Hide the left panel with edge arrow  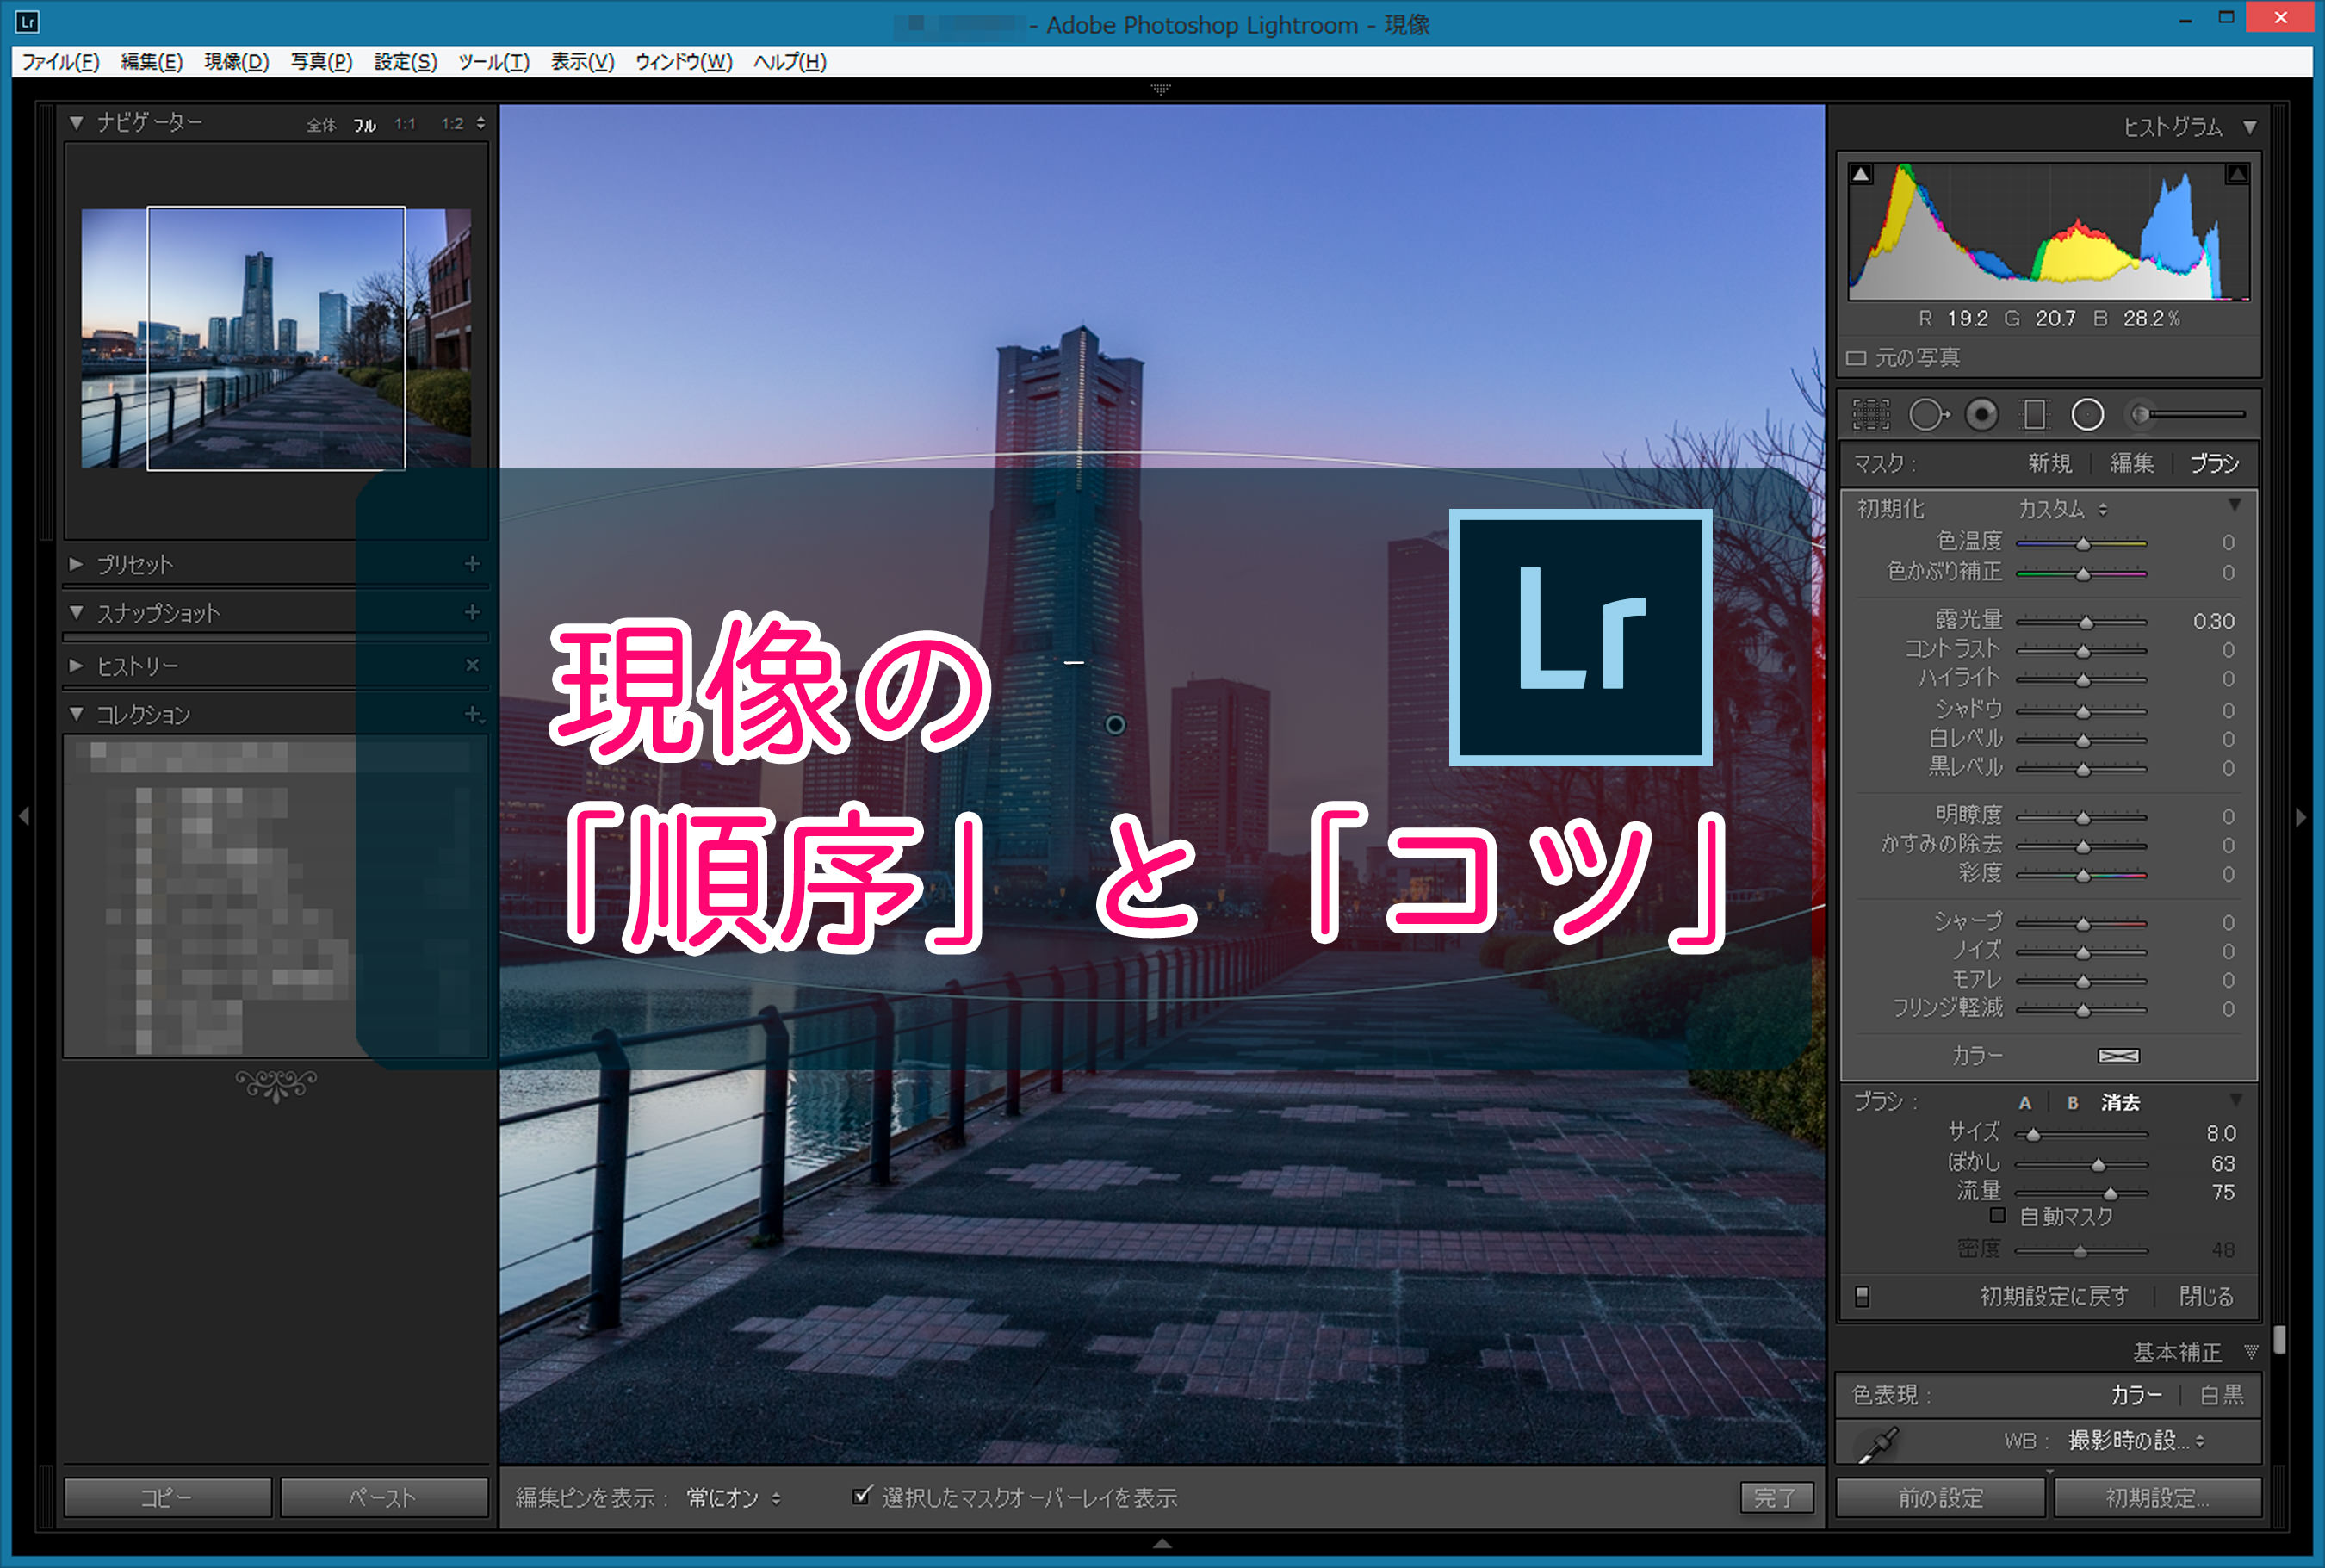point(23,816)
